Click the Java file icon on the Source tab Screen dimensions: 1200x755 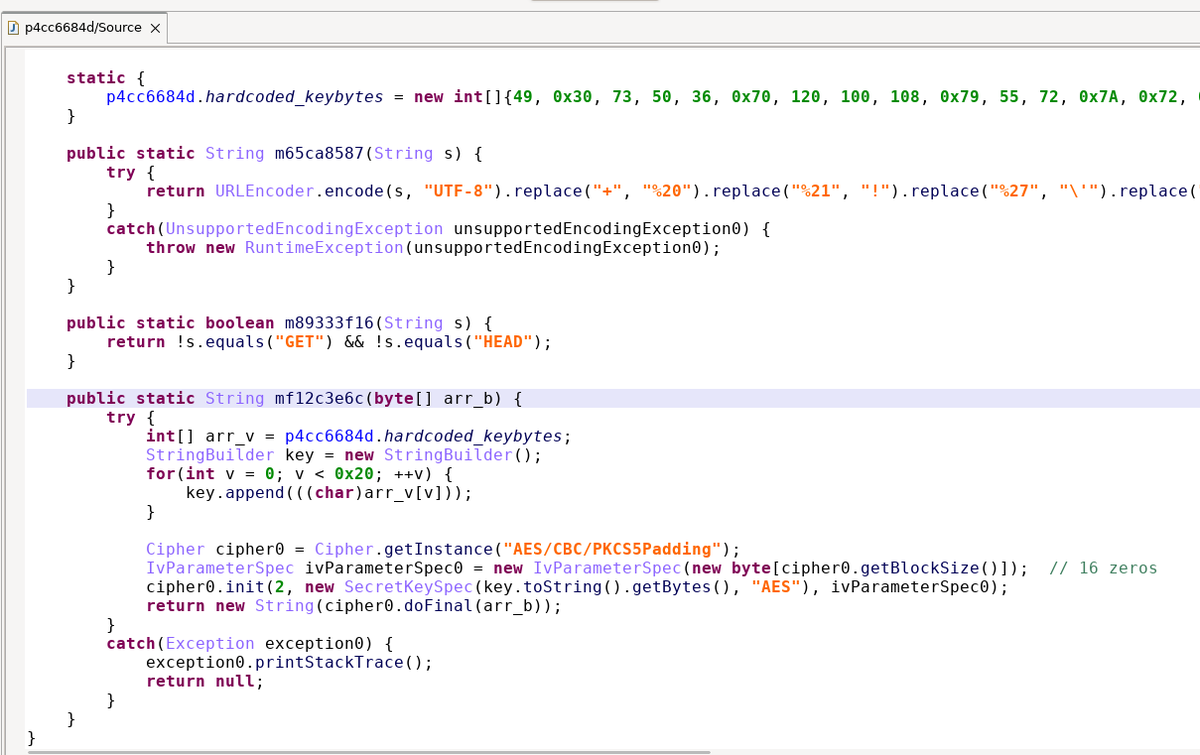[x=13, y=27]
